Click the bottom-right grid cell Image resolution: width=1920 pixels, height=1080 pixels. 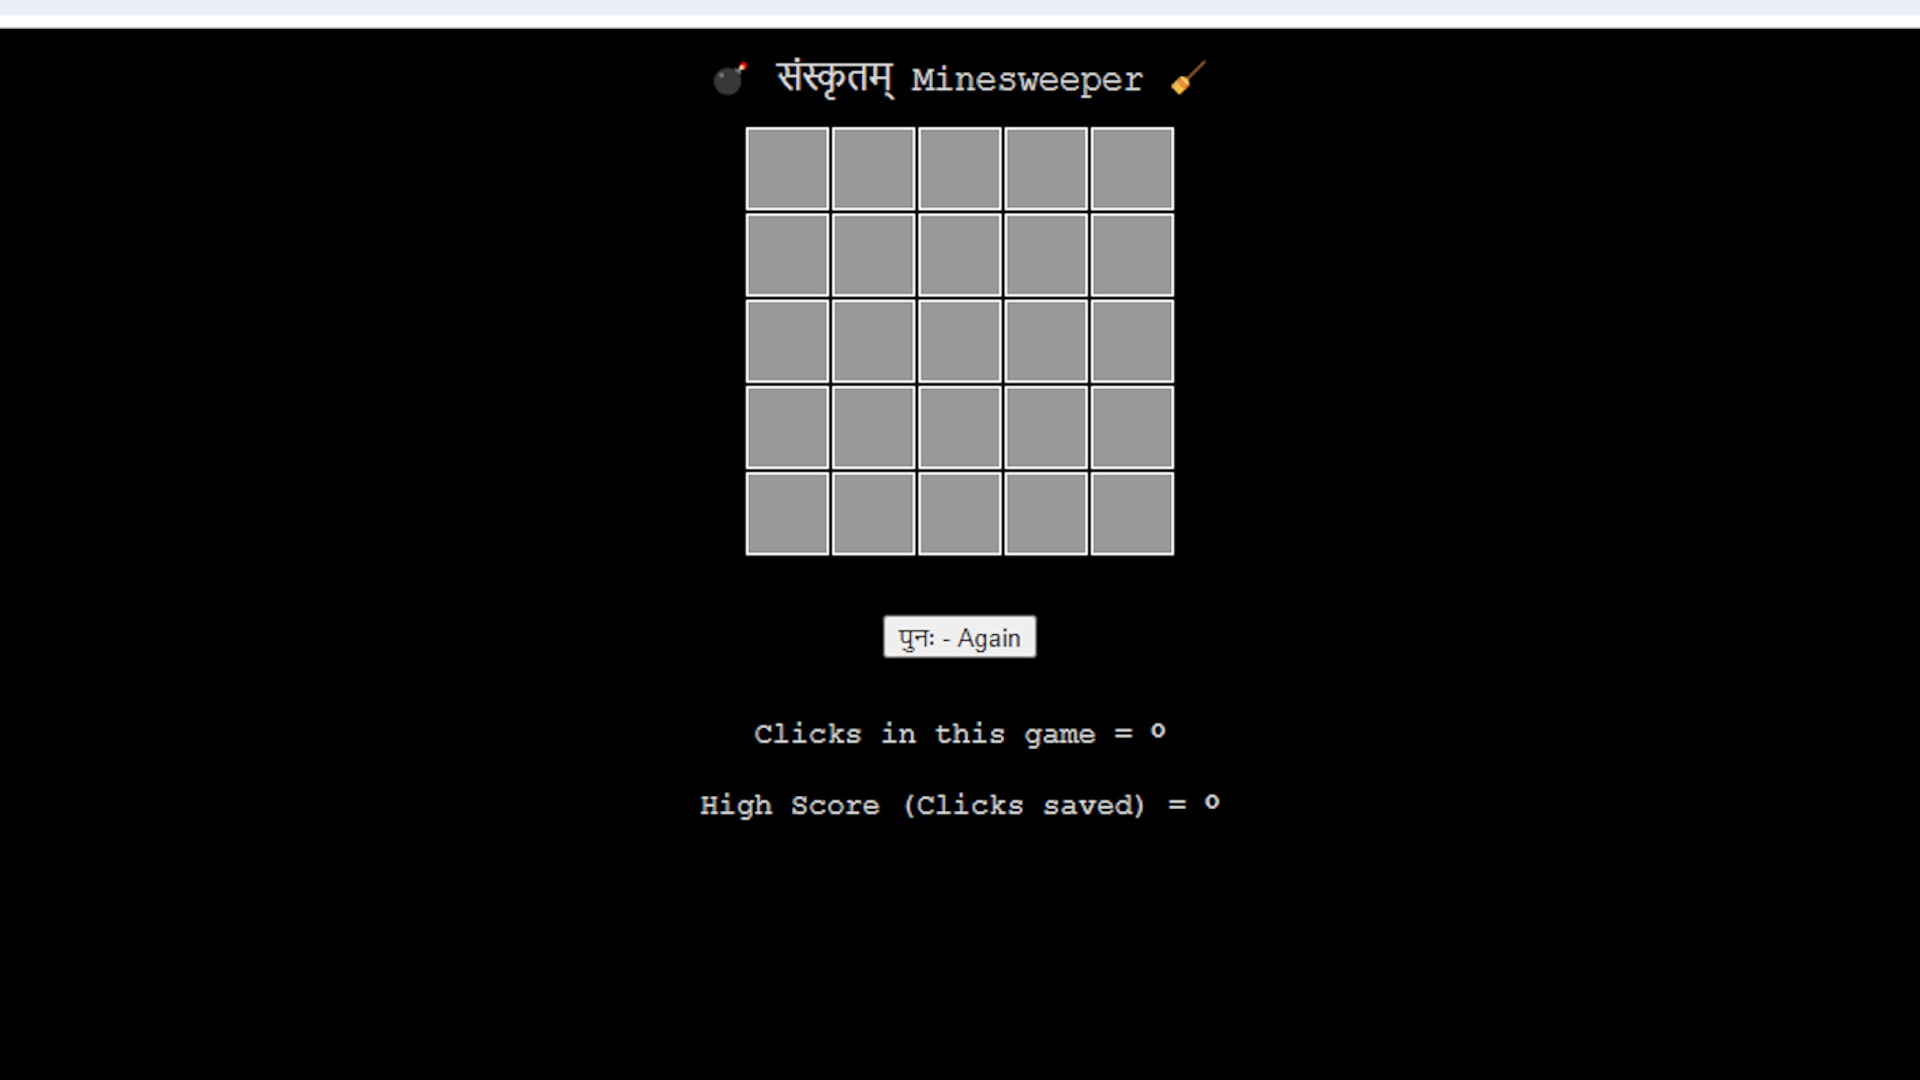(x=1131, y=513)
